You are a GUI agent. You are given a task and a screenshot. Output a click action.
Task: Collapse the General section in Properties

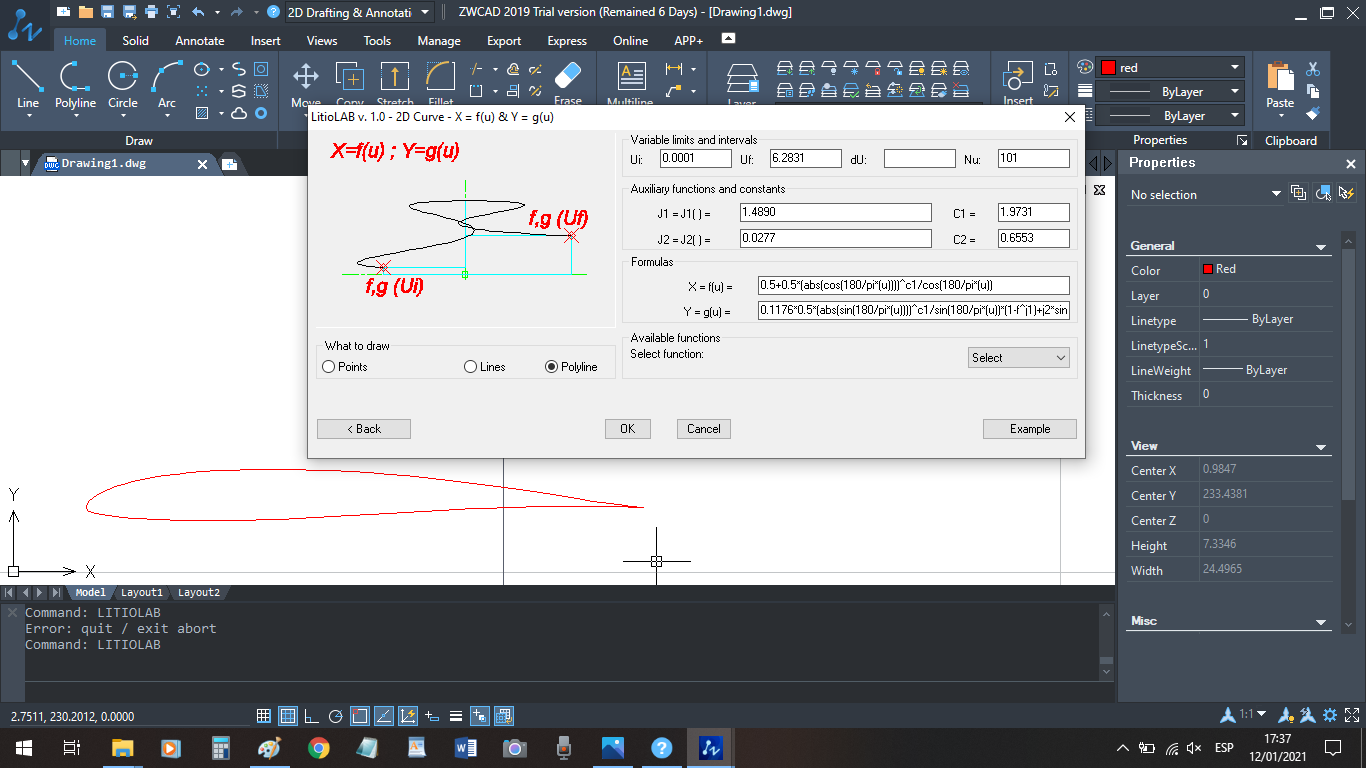pyautogui.click(x=1321, y=246)
